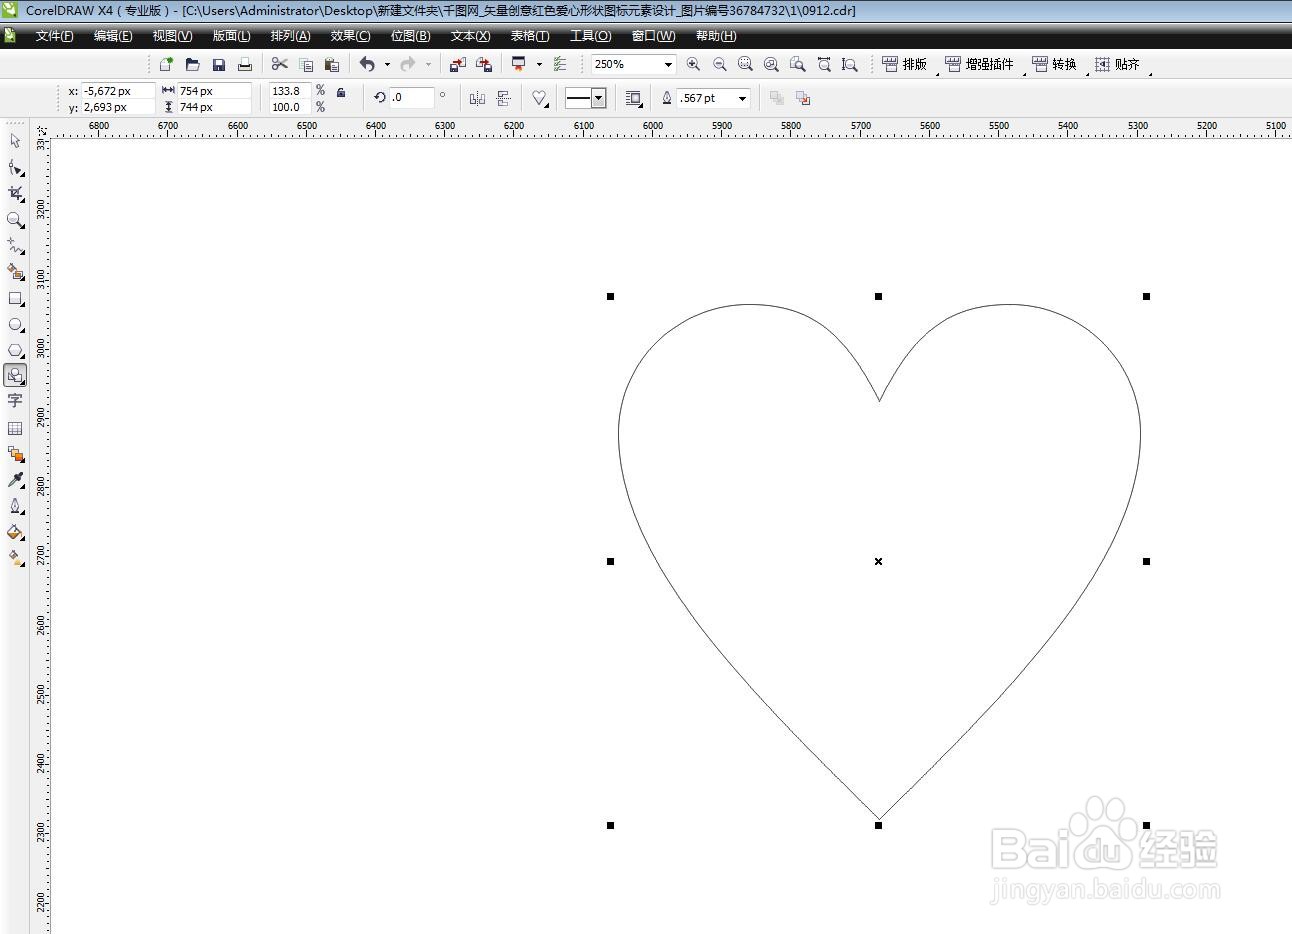Open the 文件(F) menu
Viewport: 1292px width, 934px height.
[x=54, y=36]
